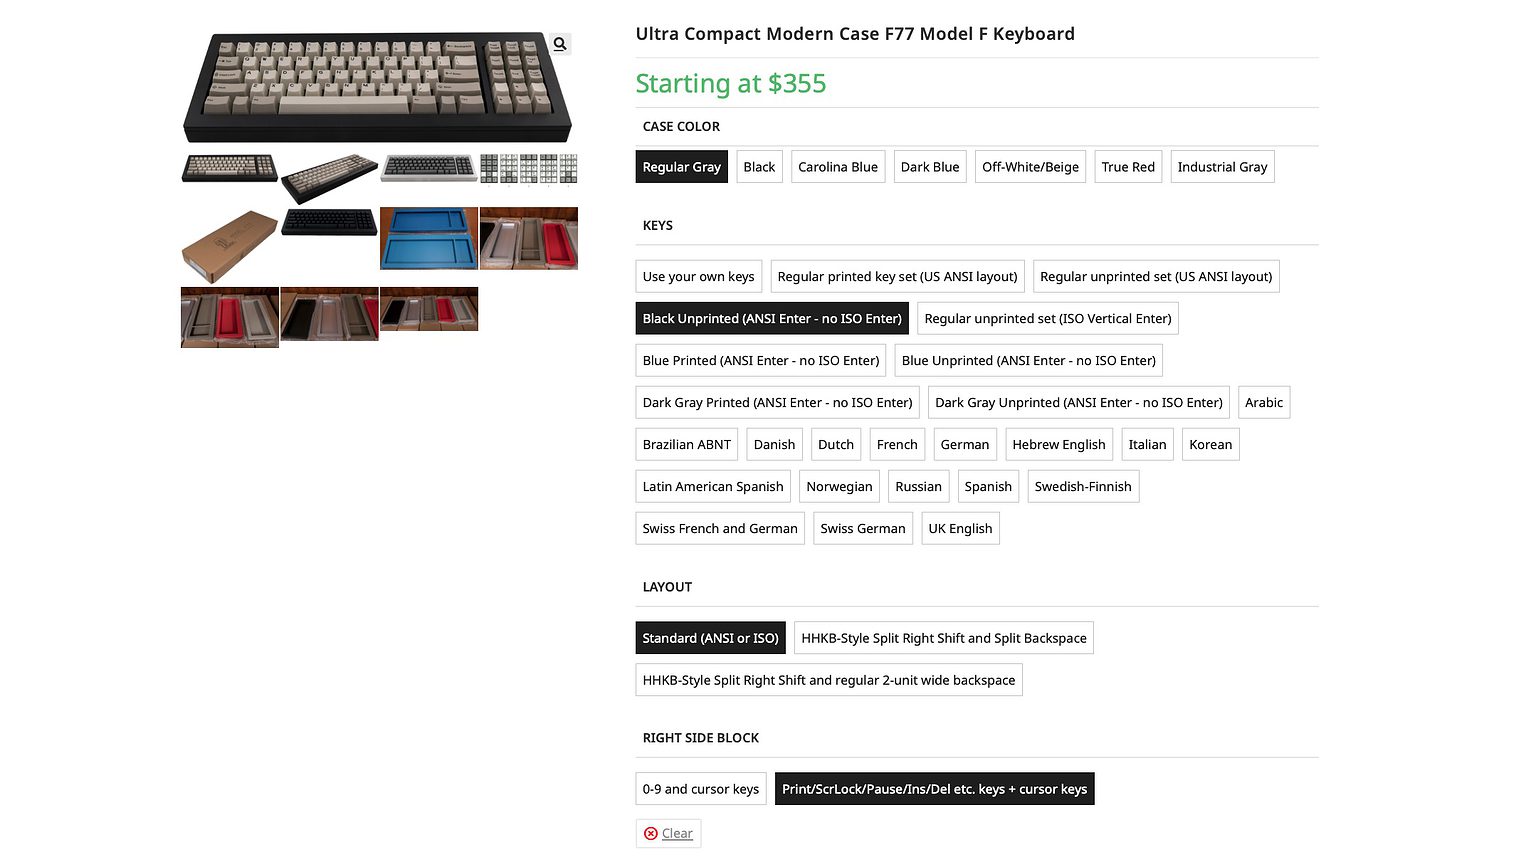Select the Black case color
1536x857 pixels.
tap(758, 166)
